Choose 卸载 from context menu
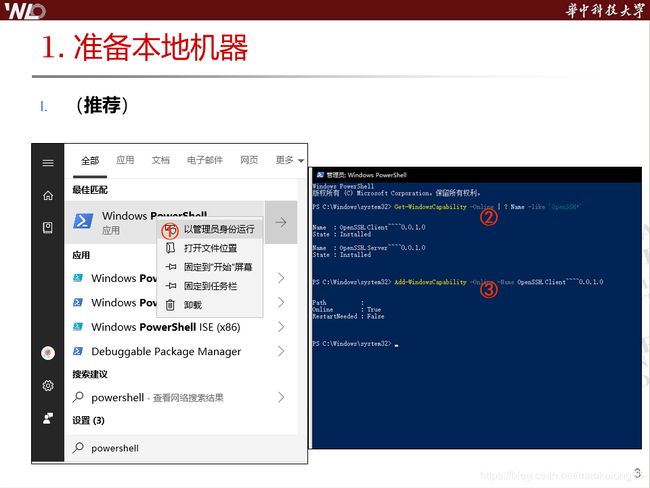This screenshot has width=650, height=488. pos(210,305)
